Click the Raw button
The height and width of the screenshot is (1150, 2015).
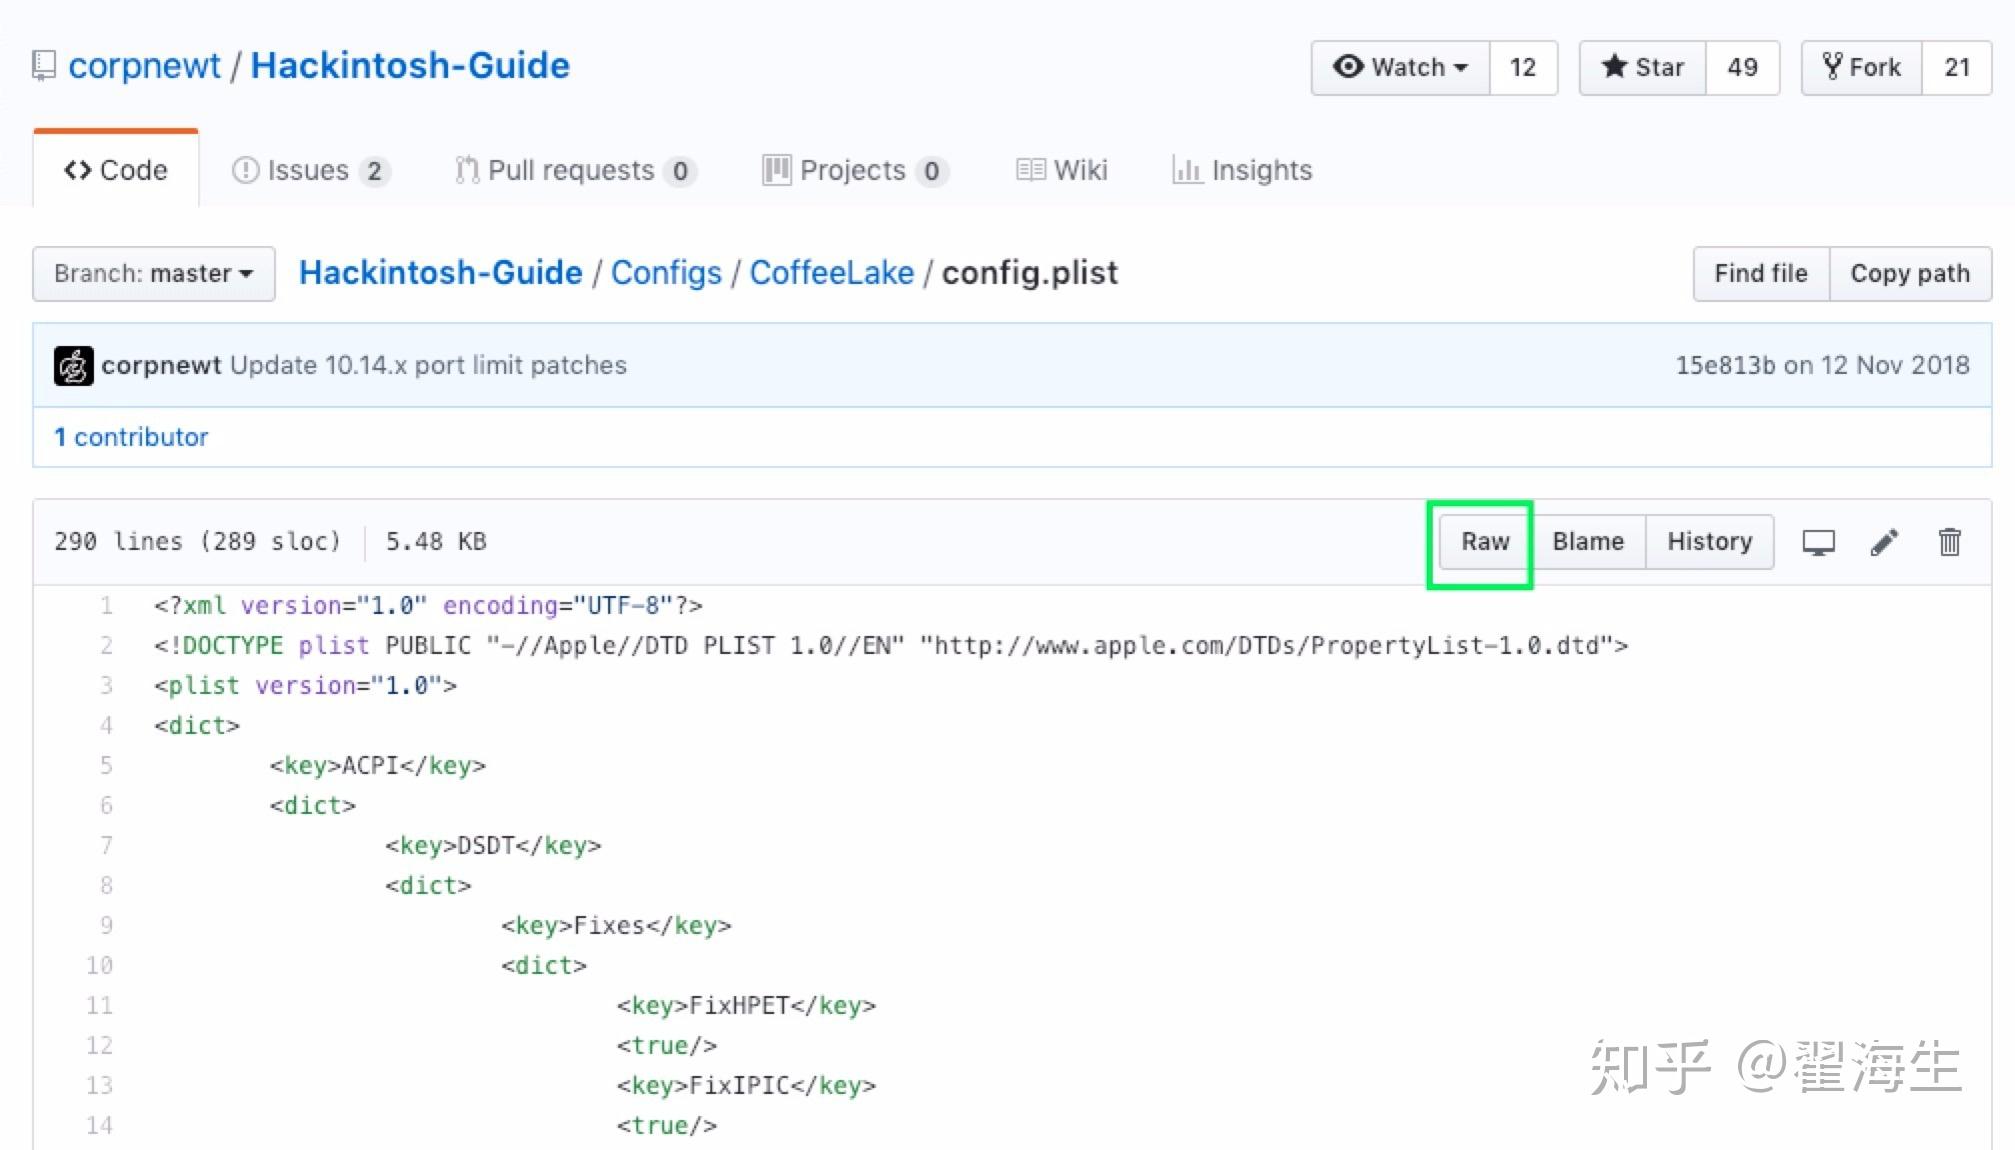point(1484,542)
